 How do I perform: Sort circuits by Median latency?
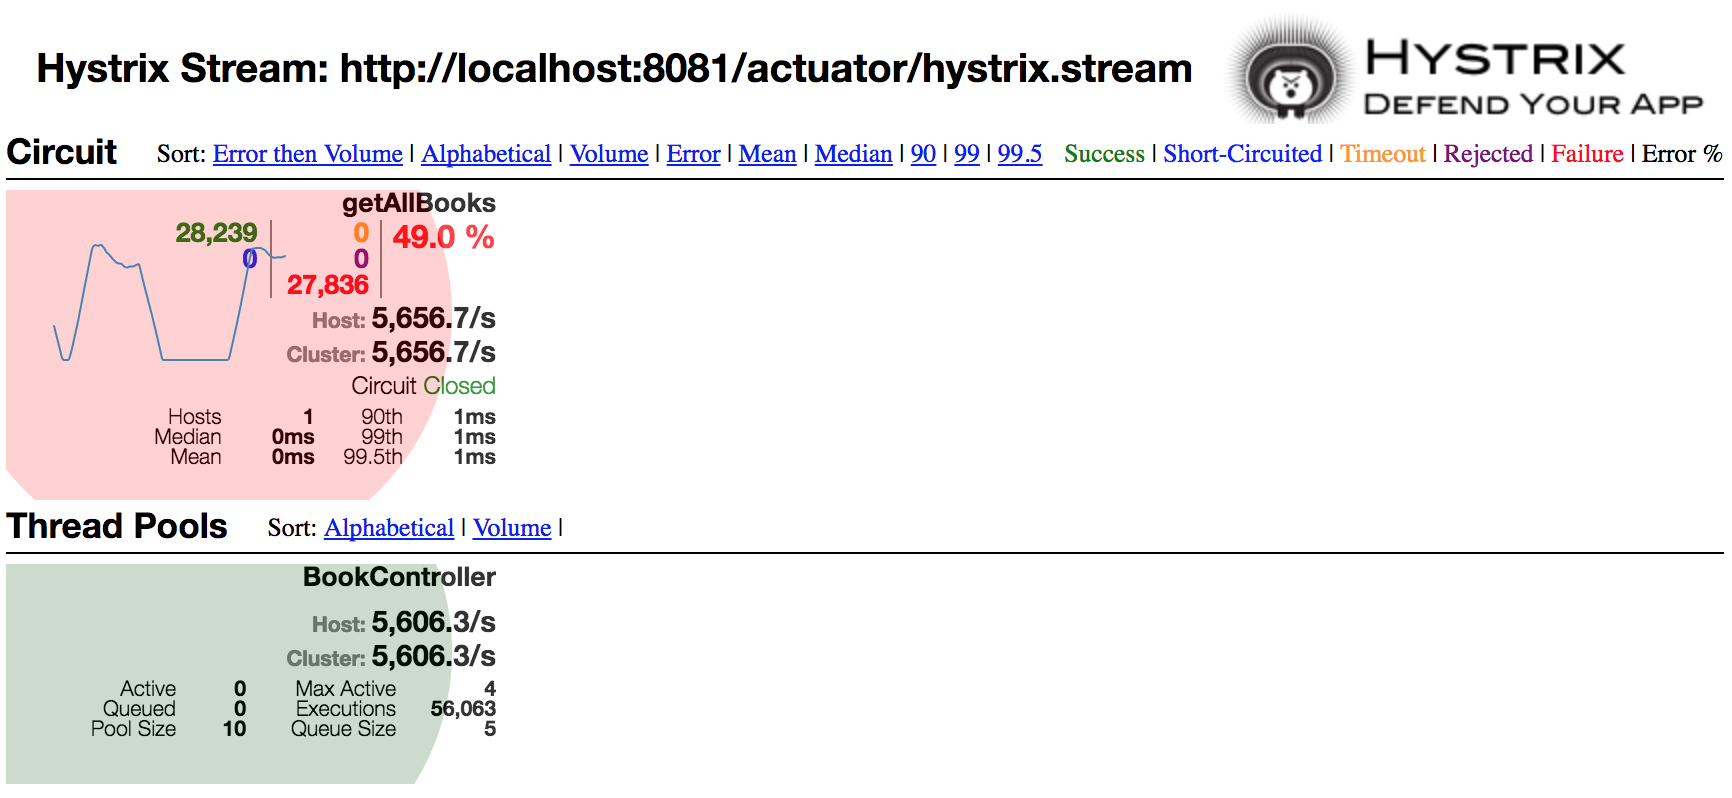pyautogui.click(x=853, y=154)
